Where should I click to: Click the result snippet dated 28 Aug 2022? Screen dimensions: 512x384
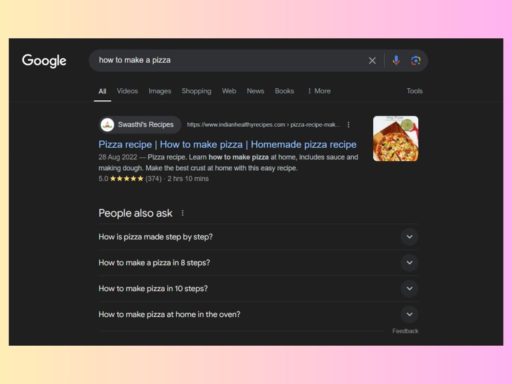228,163
